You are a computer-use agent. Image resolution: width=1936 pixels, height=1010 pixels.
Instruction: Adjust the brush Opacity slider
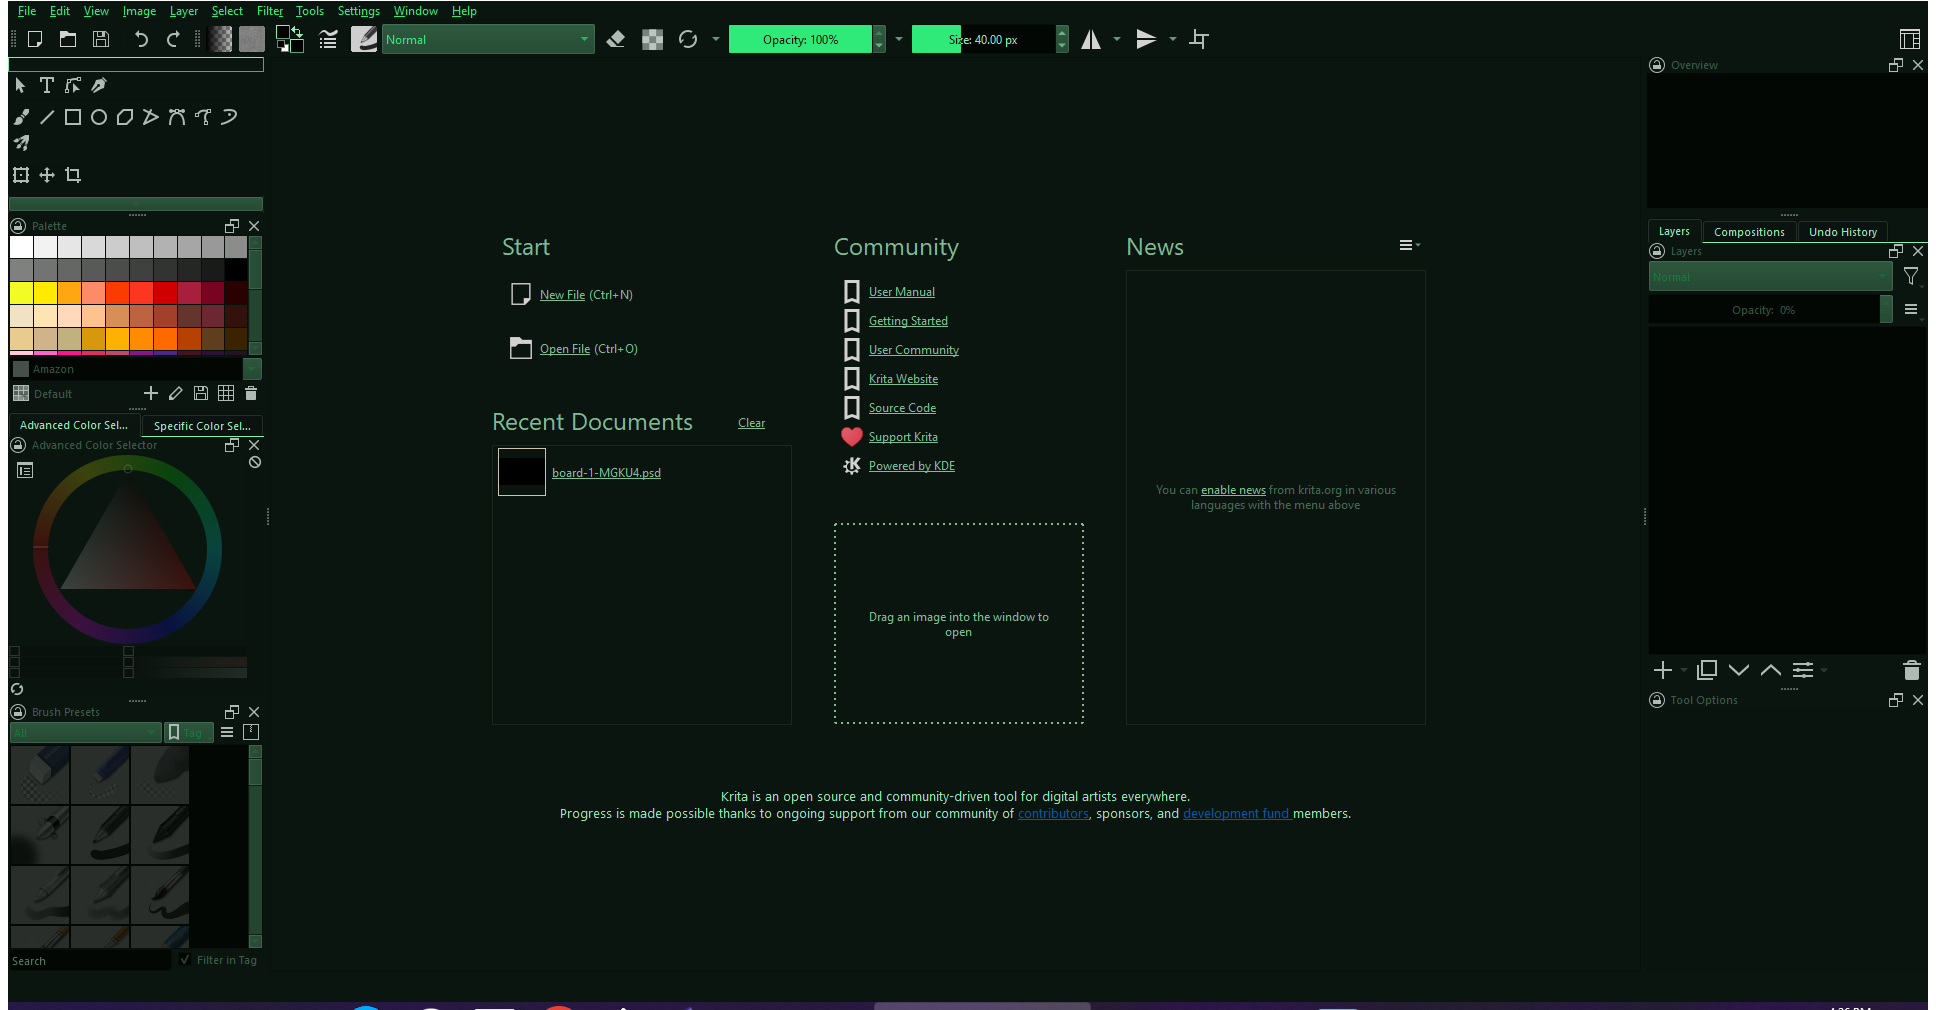click(800, 39)
